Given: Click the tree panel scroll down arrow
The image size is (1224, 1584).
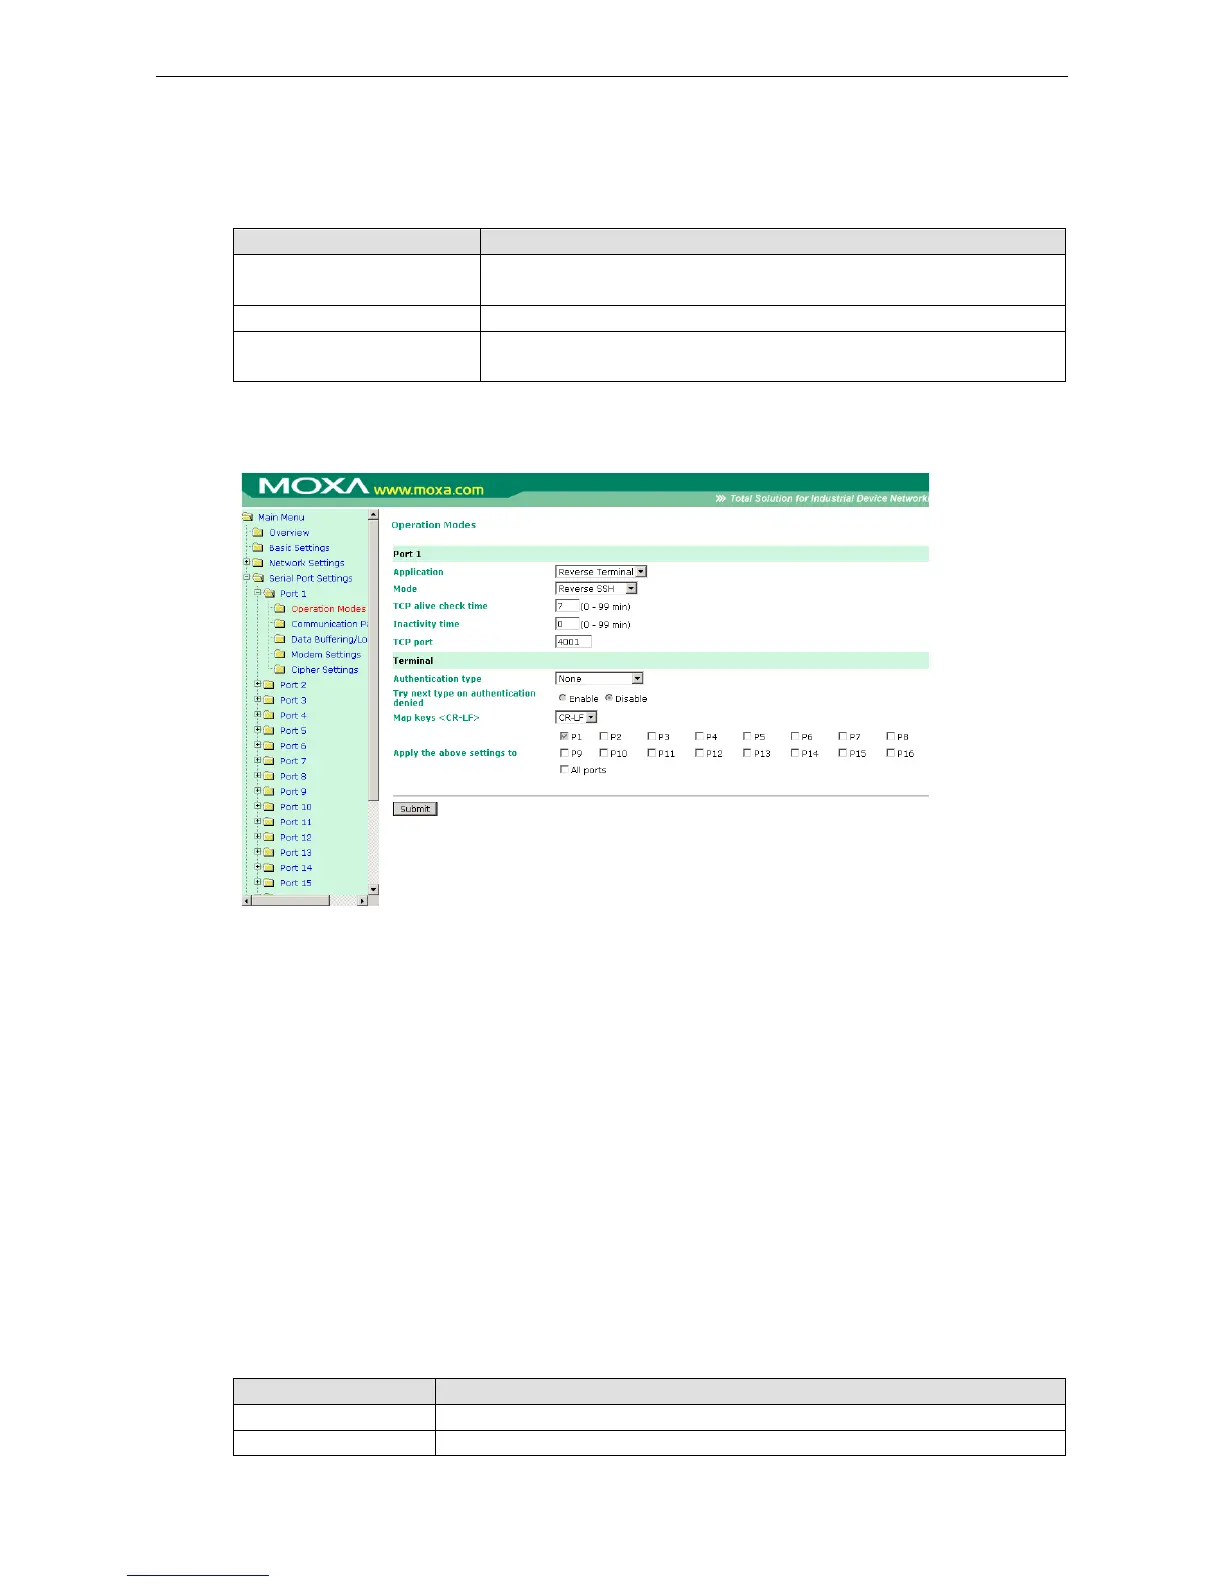Looking at the screenshot, I should pyautogui.click(x=374, y=889).
